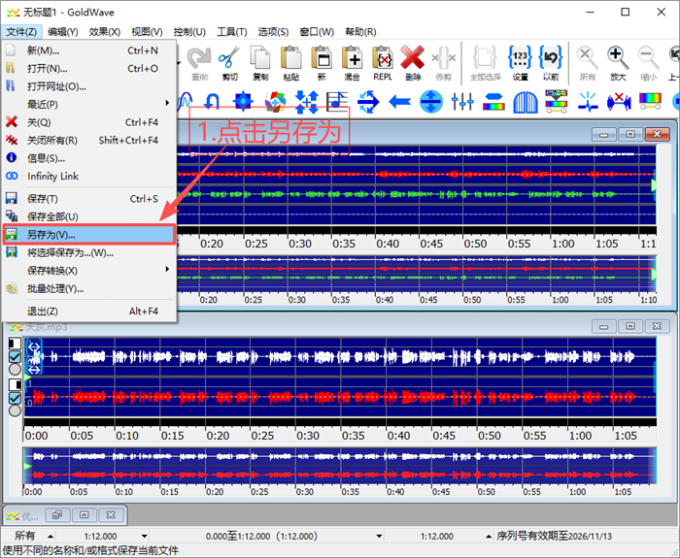
Task: Click the blue circle up-down arrows icon
Action: (x=431, y=102)
